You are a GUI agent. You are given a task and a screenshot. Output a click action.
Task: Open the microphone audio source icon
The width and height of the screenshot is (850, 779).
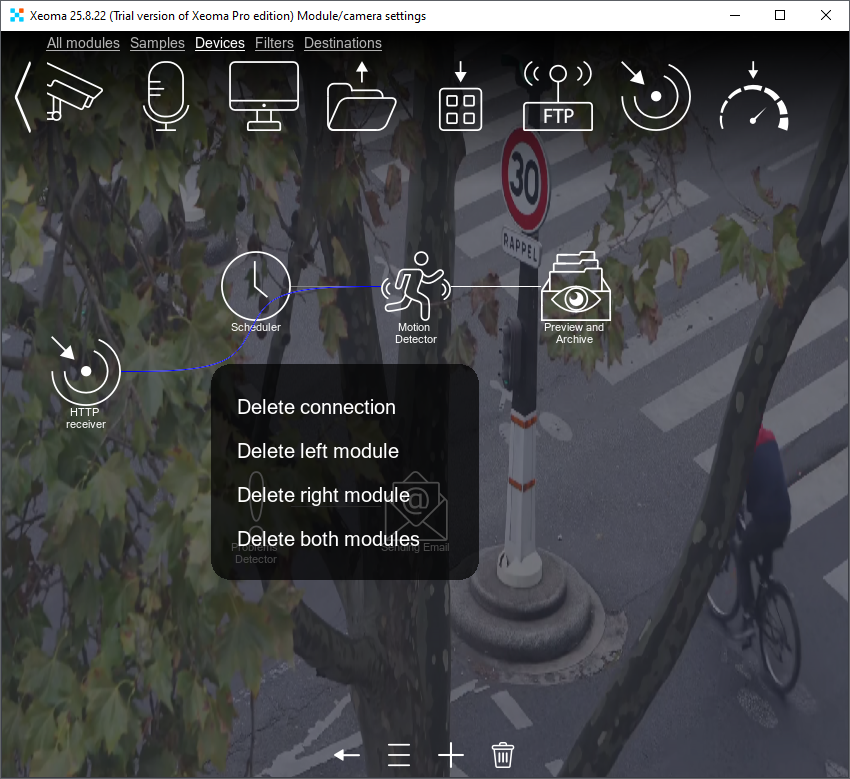[165, 95]
